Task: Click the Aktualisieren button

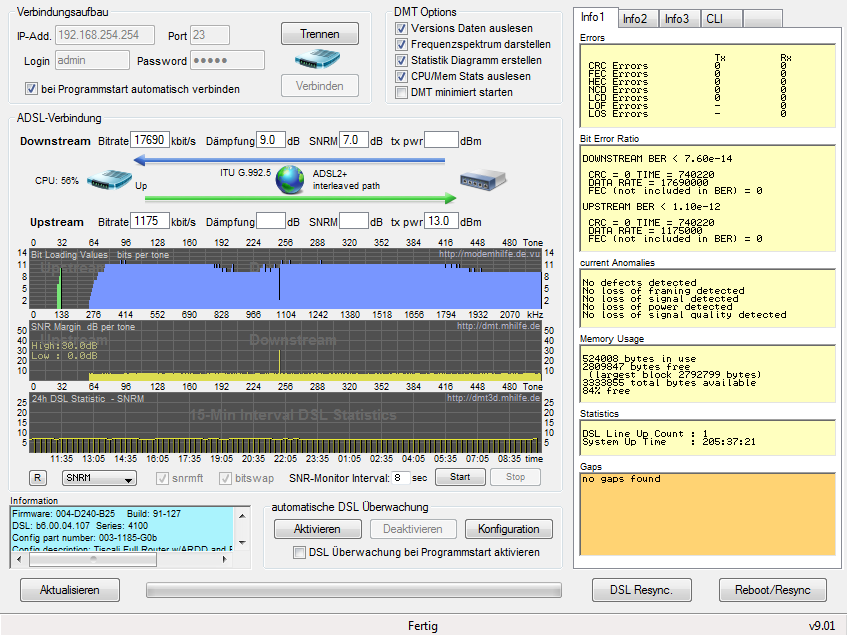Action: pyautogui.click(x=70, y=590)
